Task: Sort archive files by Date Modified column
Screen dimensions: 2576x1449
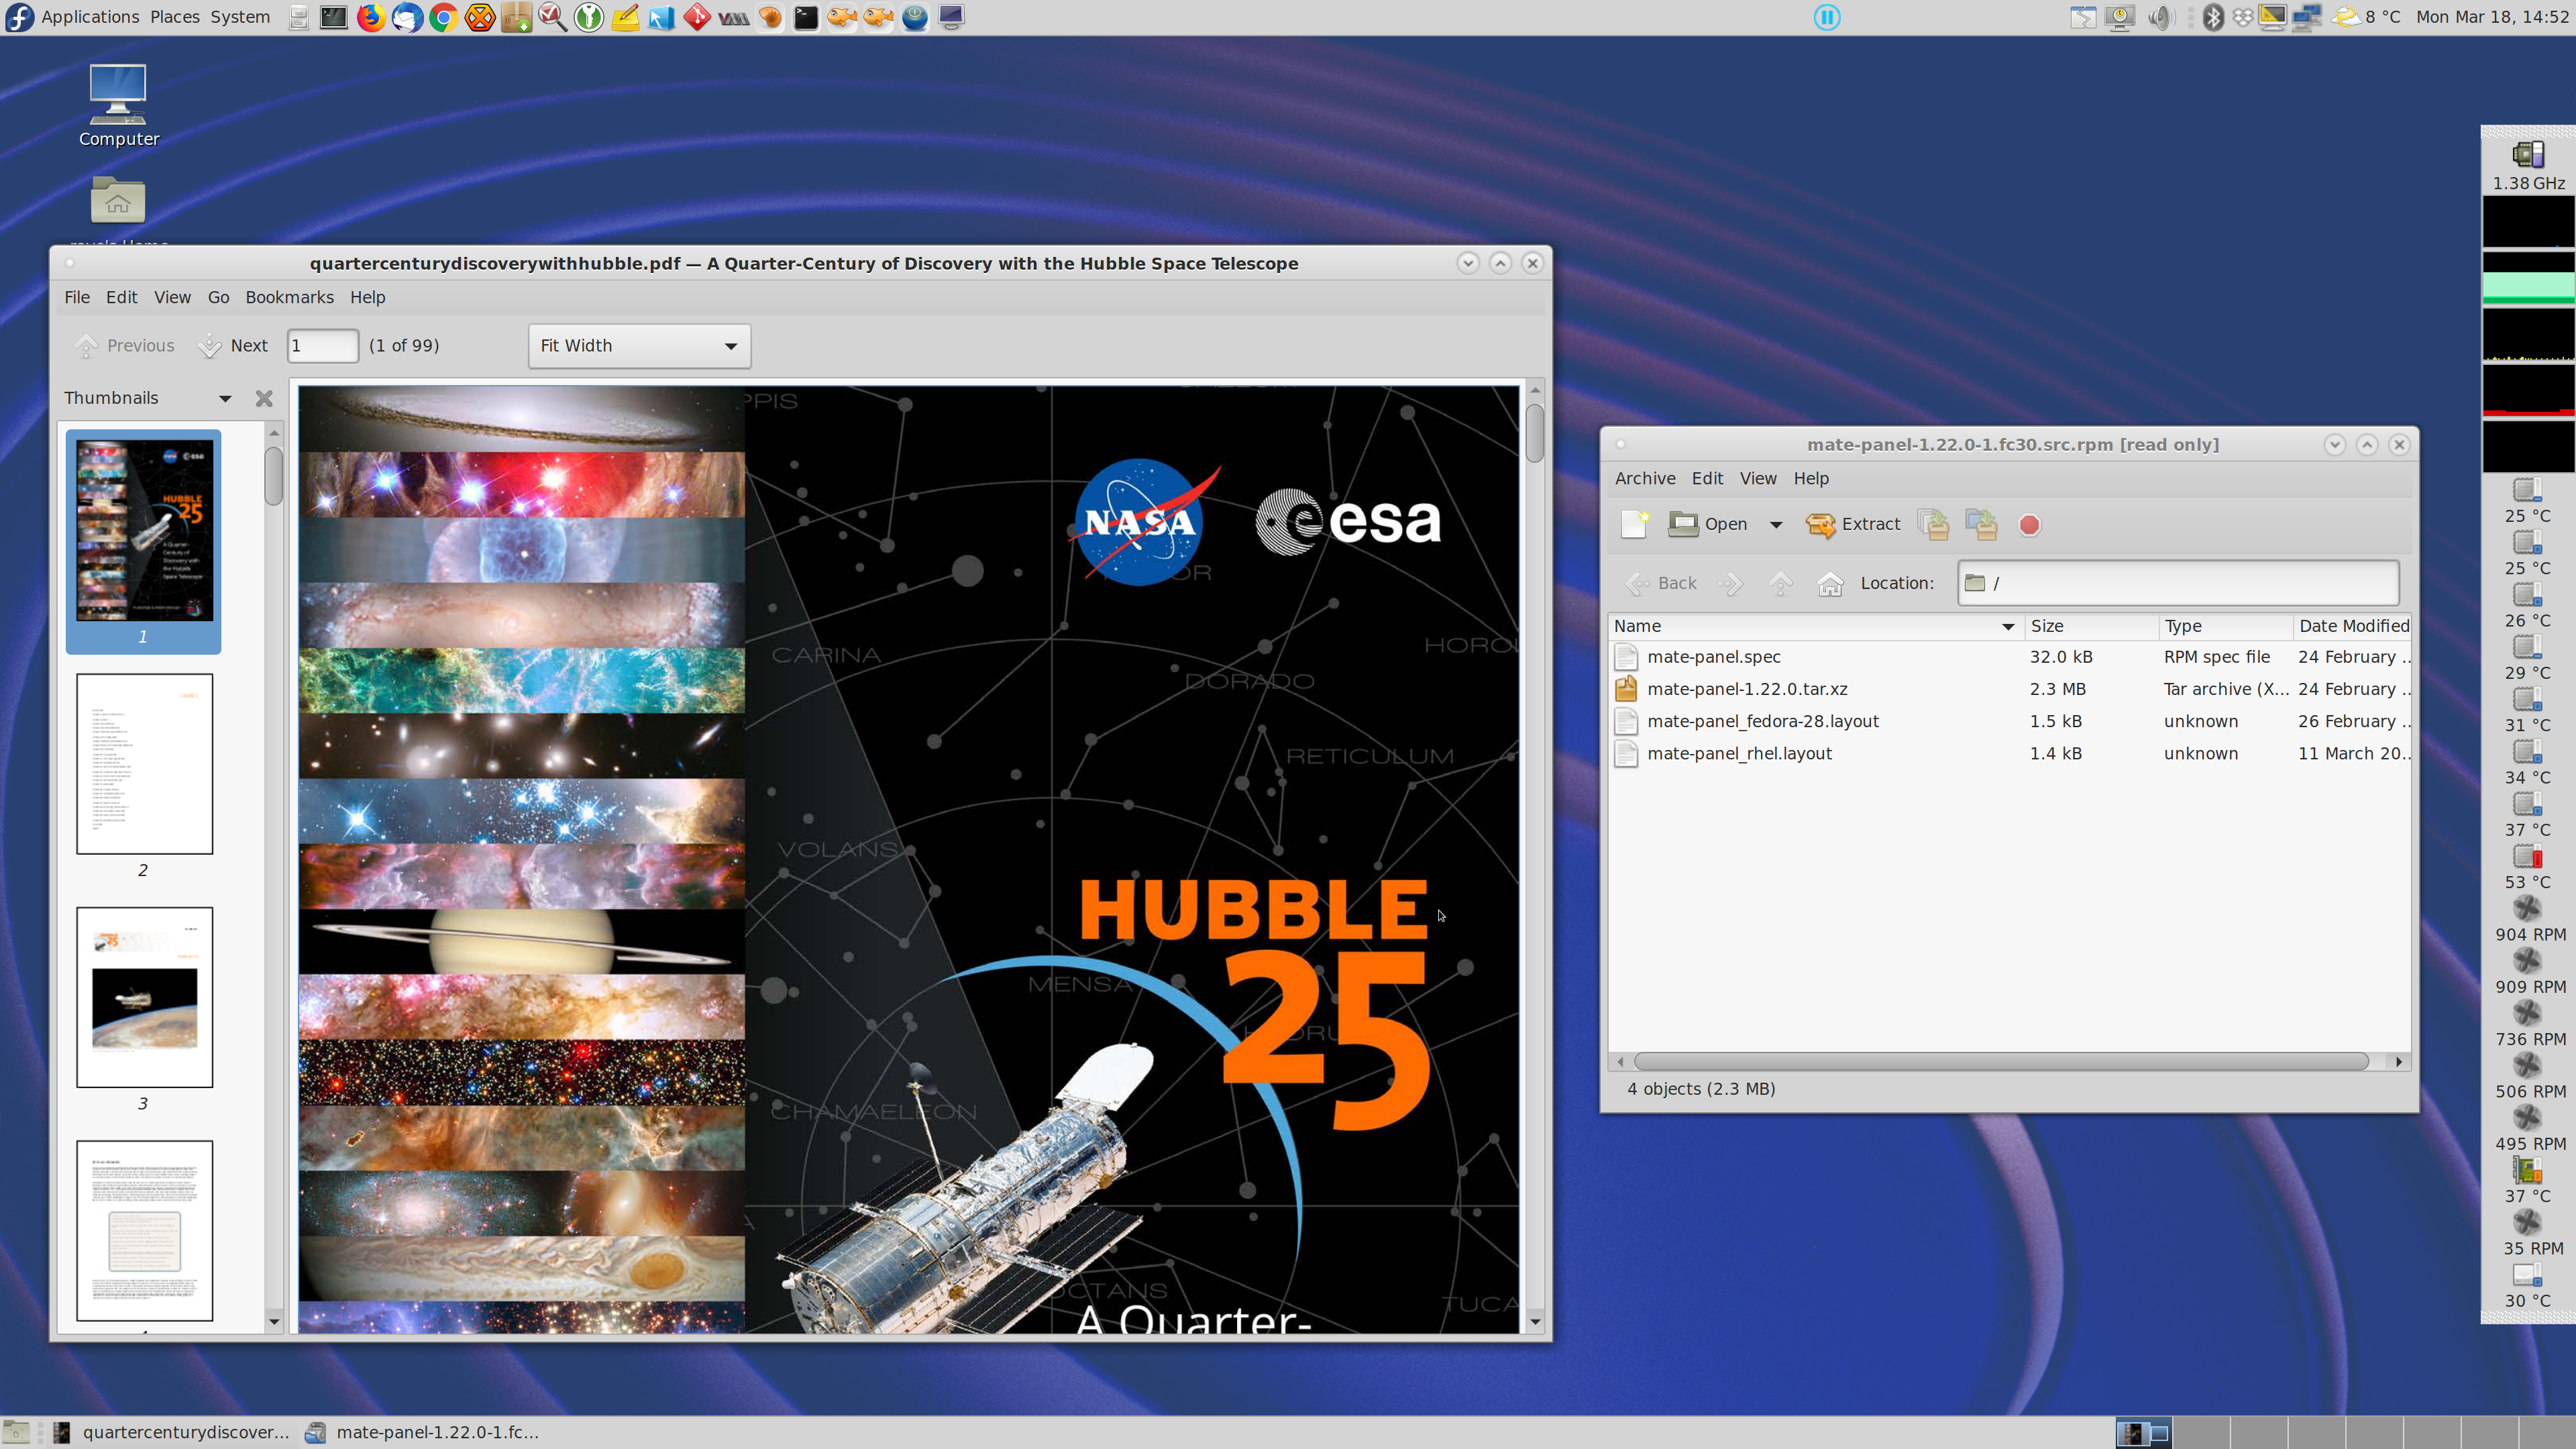Action: tap(2352, 626)
